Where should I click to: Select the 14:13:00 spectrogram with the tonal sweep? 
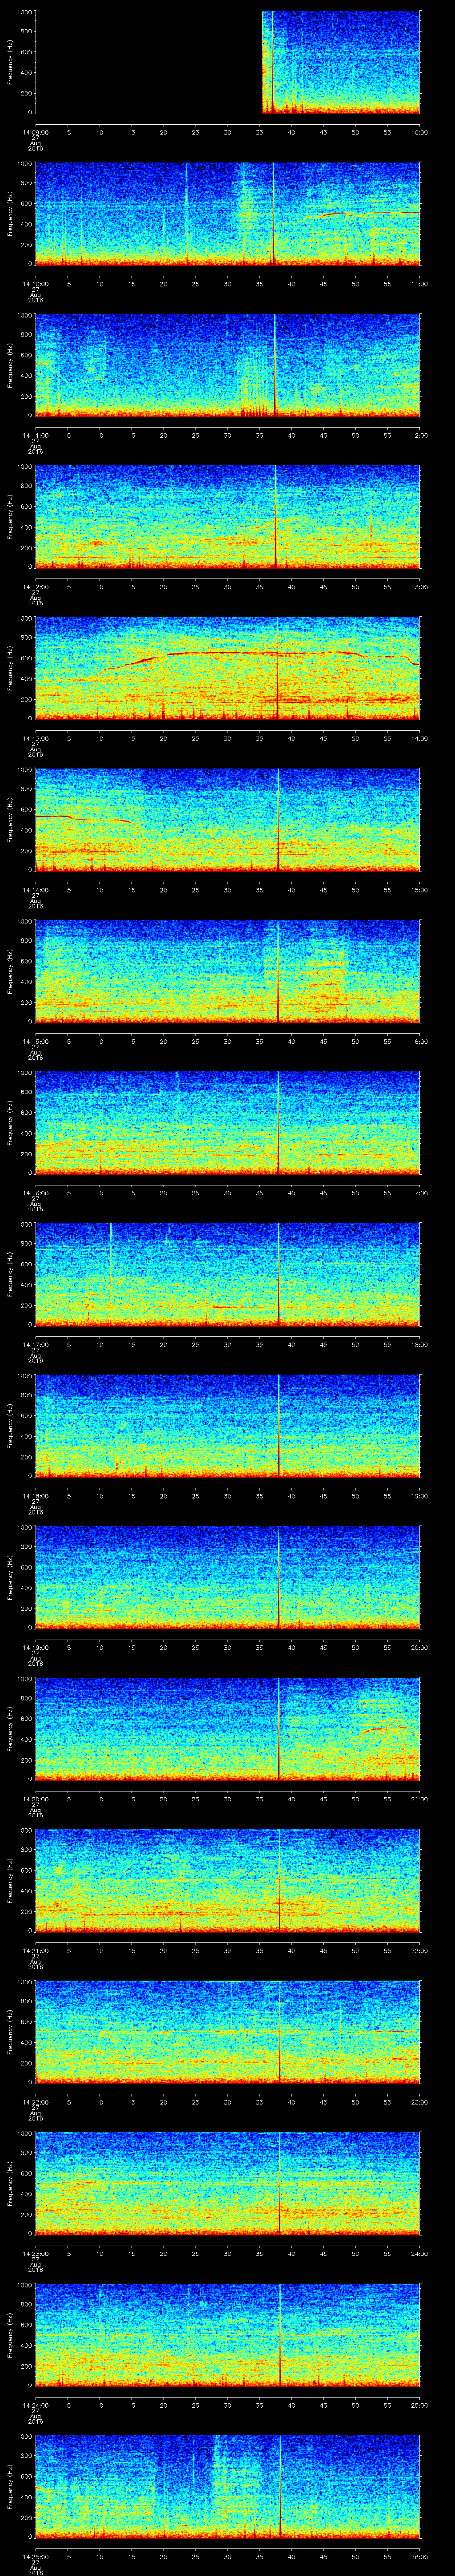[x=228, y=668]
